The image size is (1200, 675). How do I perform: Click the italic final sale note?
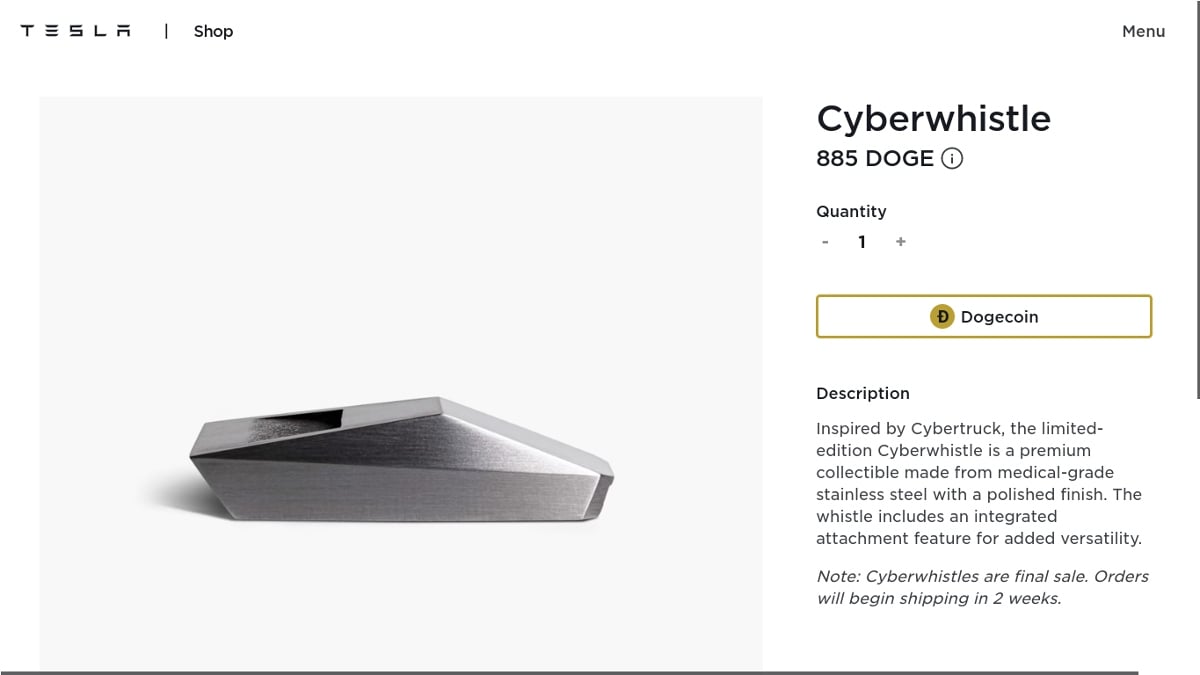click(x=982, y=587)
